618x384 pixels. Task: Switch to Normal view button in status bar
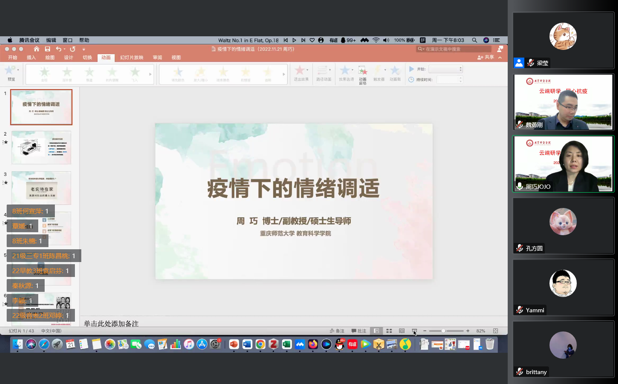pyautogui.click(x=376, y=331)
